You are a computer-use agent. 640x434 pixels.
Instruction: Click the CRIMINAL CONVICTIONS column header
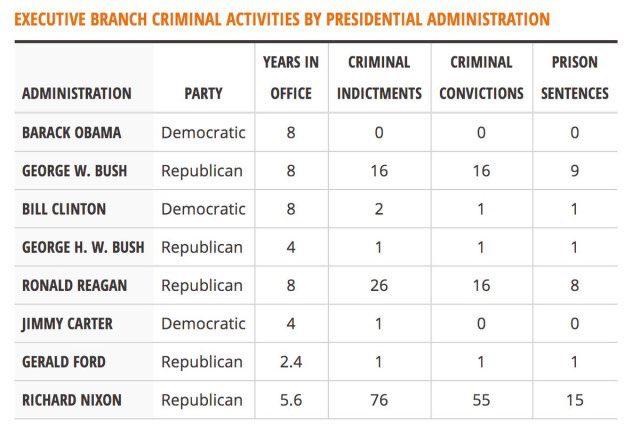point(481,78)
